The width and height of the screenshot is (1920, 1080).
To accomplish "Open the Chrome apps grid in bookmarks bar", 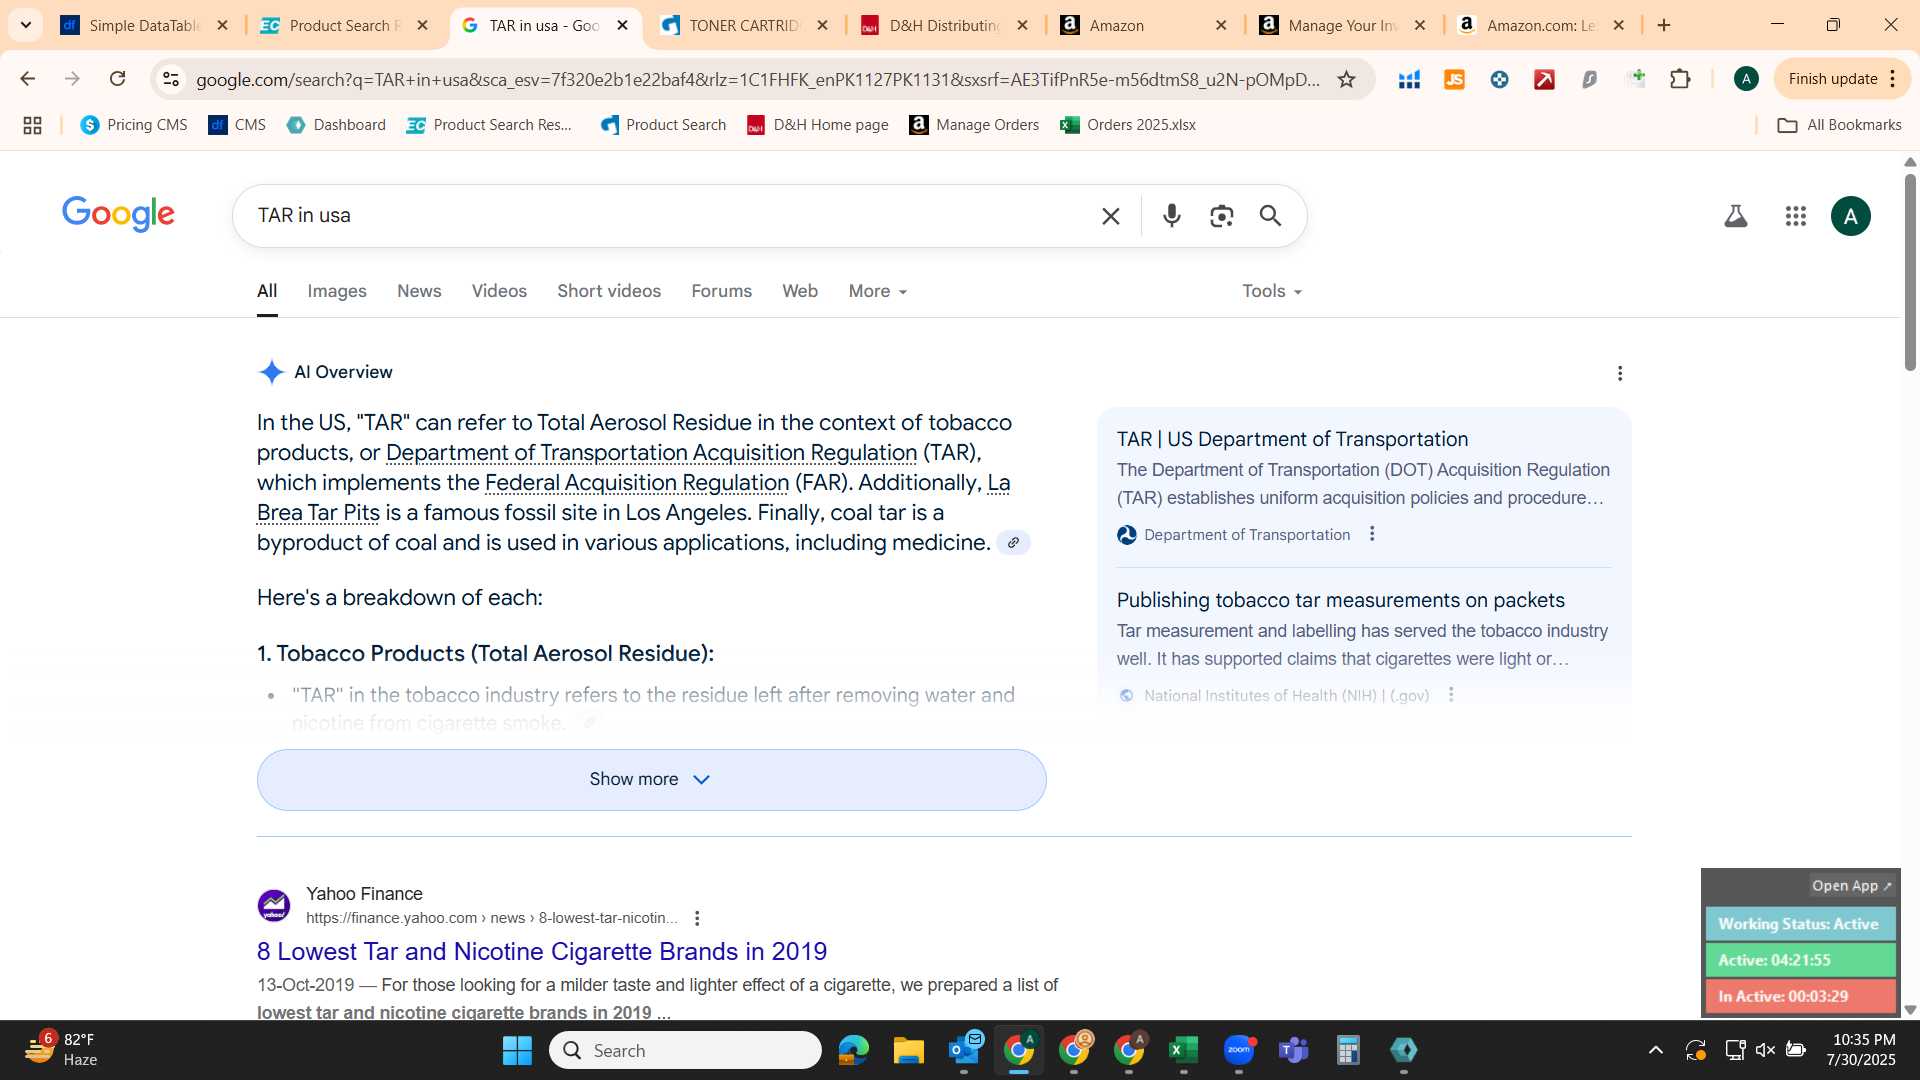I will [x=32, y=125].
